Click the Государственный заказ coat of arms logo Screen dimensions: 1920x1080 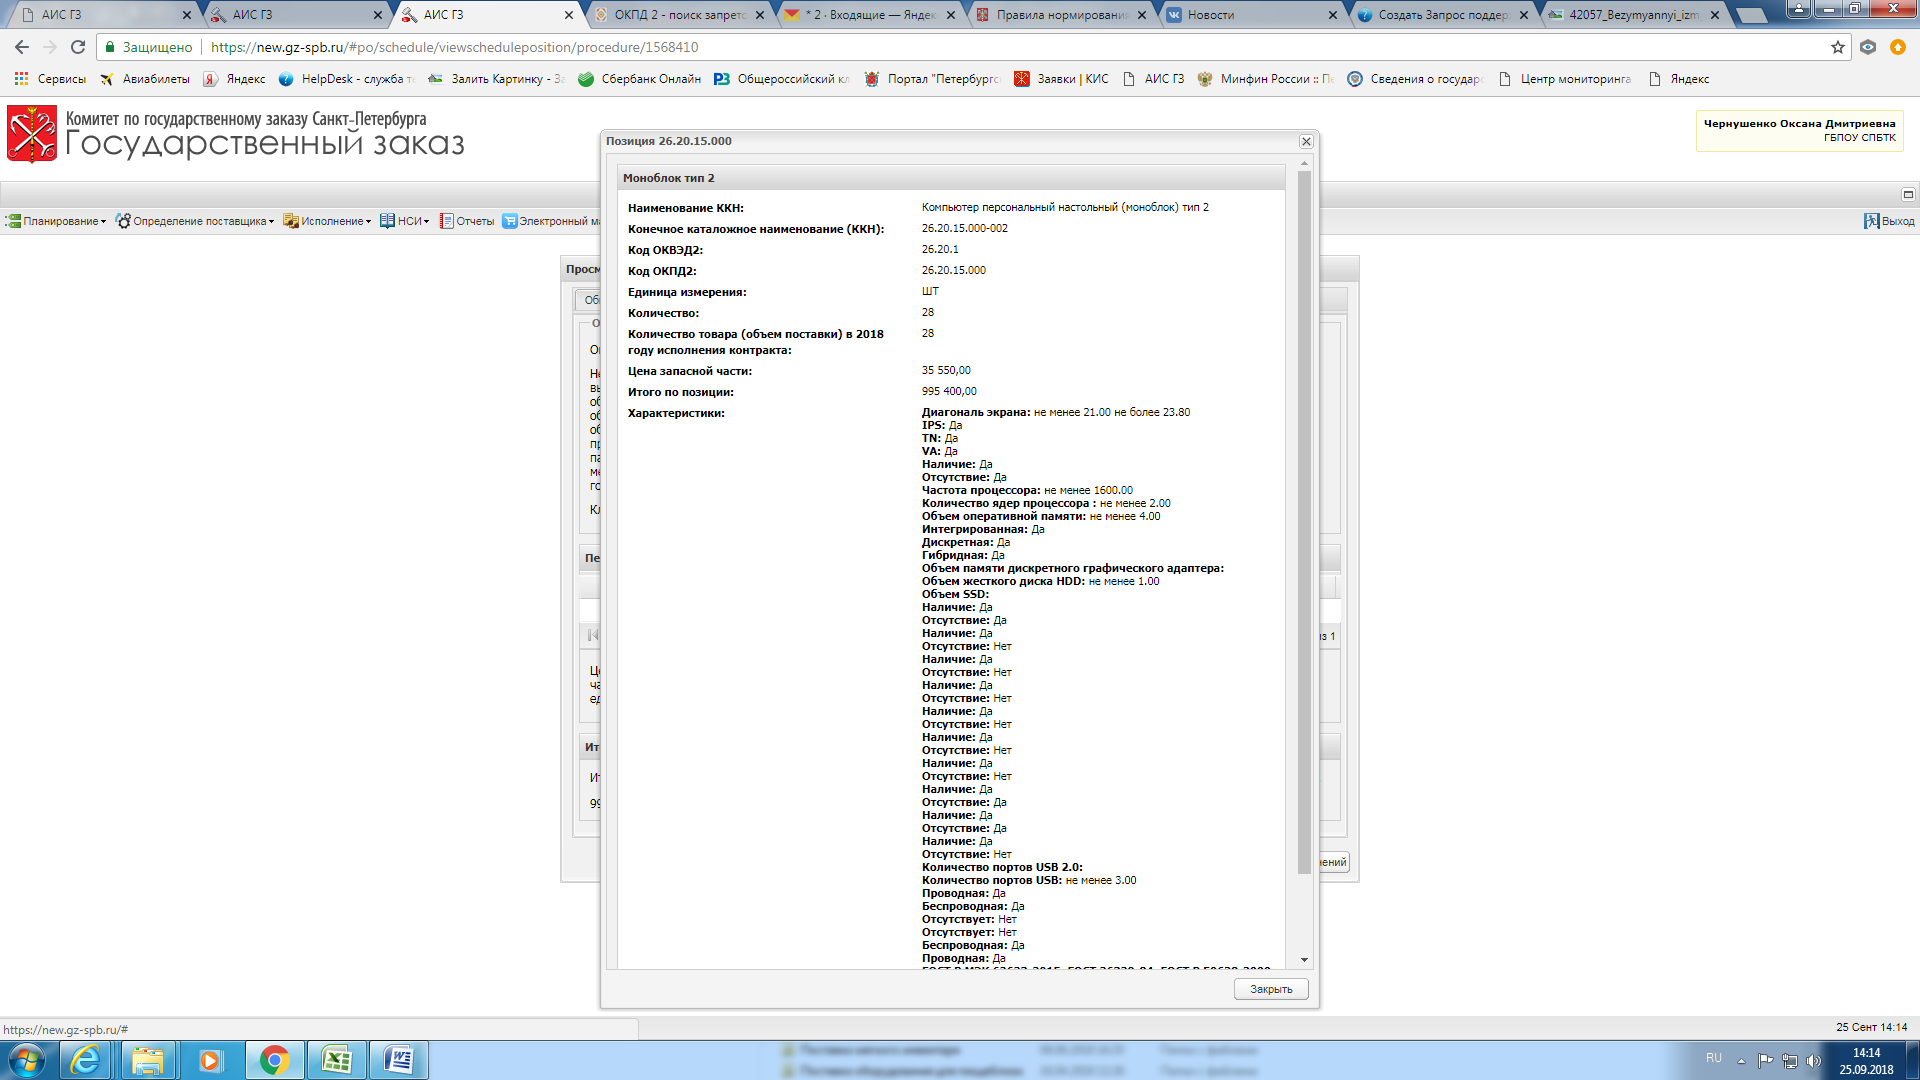click(x=32, y=134)
